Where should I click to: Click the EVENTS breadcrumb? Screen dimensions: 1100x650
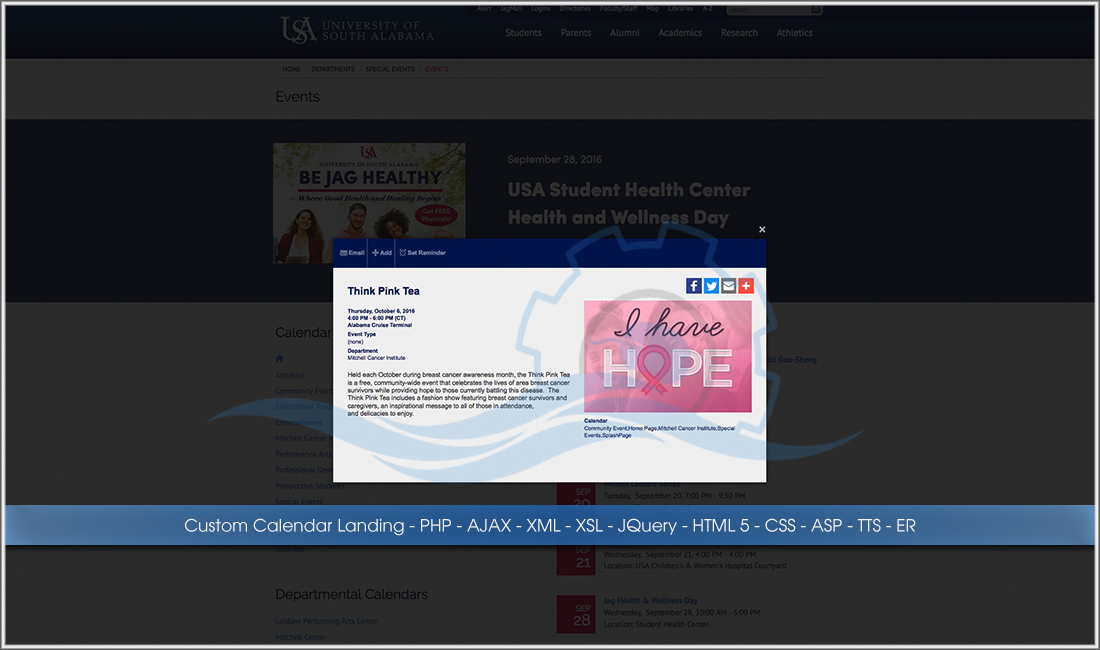tap(436, 69)
